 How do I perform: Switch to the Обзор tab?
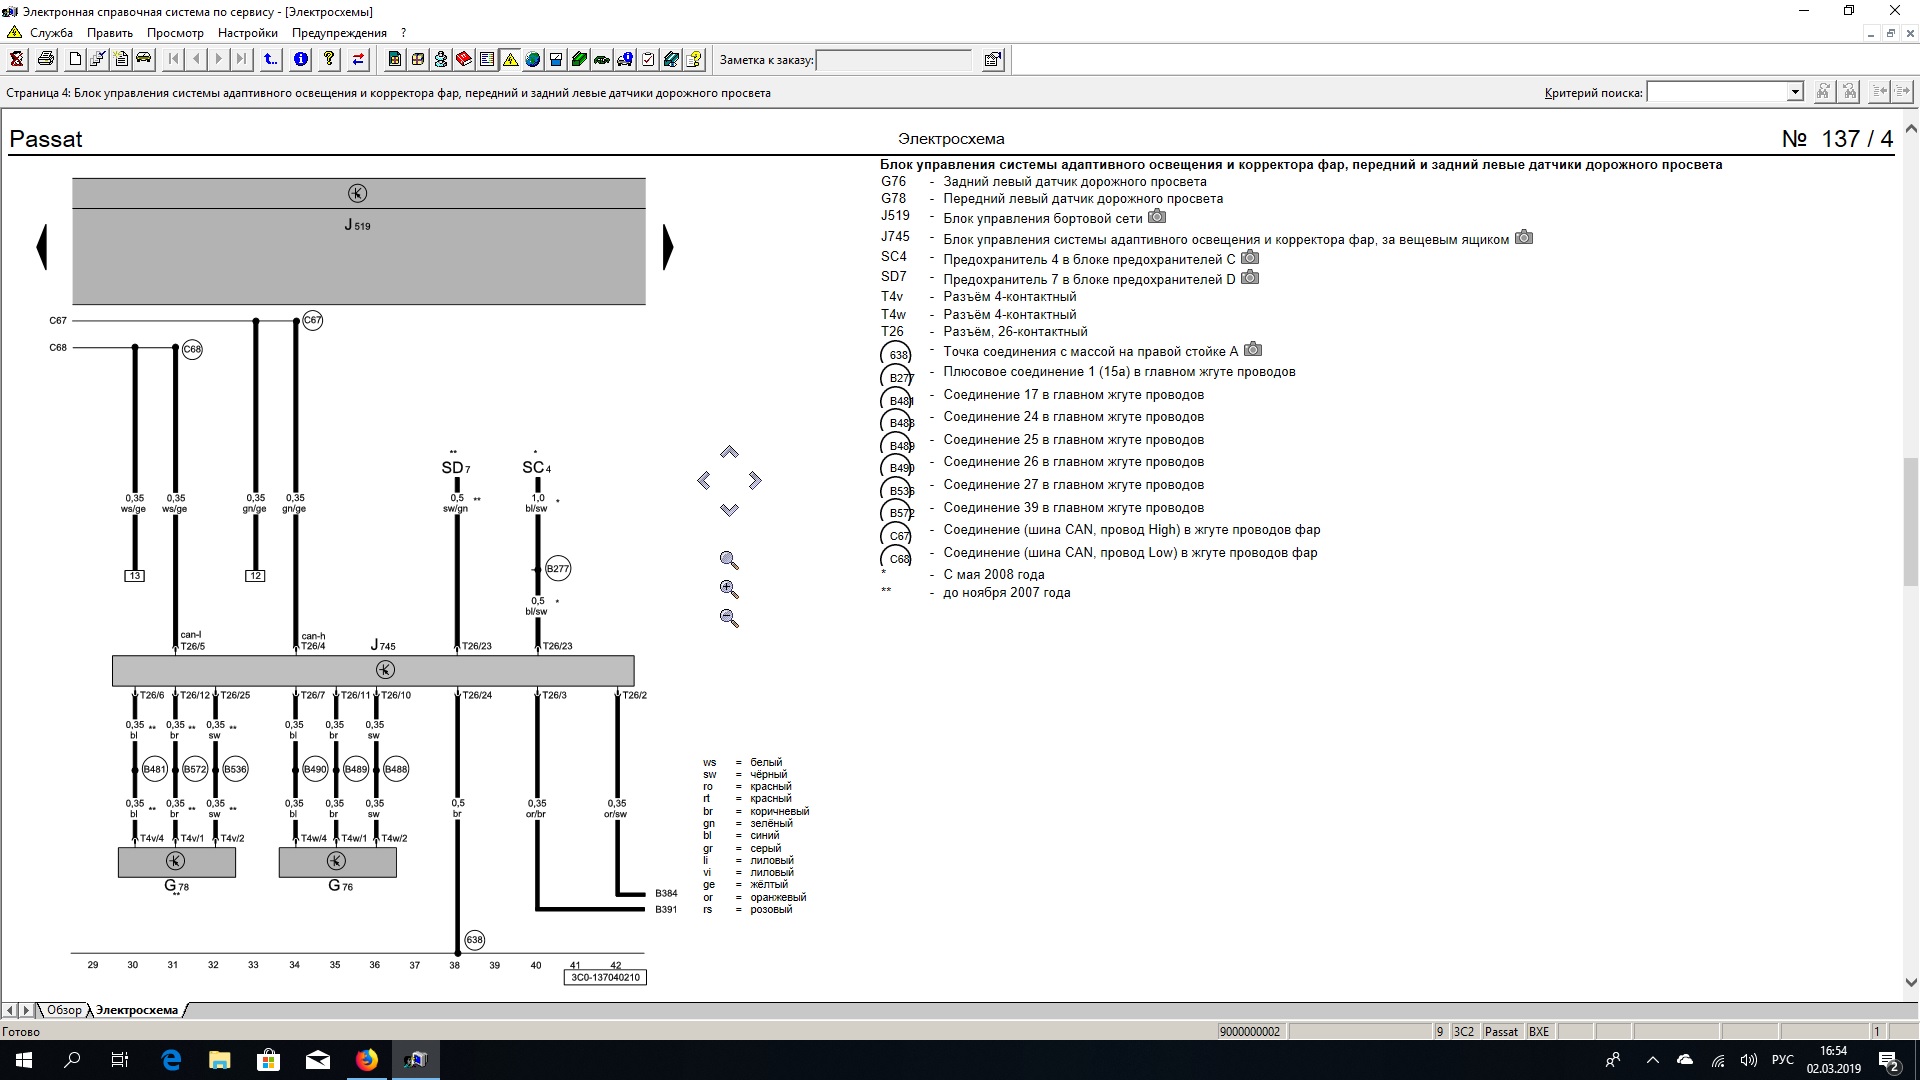(64, 1010)
